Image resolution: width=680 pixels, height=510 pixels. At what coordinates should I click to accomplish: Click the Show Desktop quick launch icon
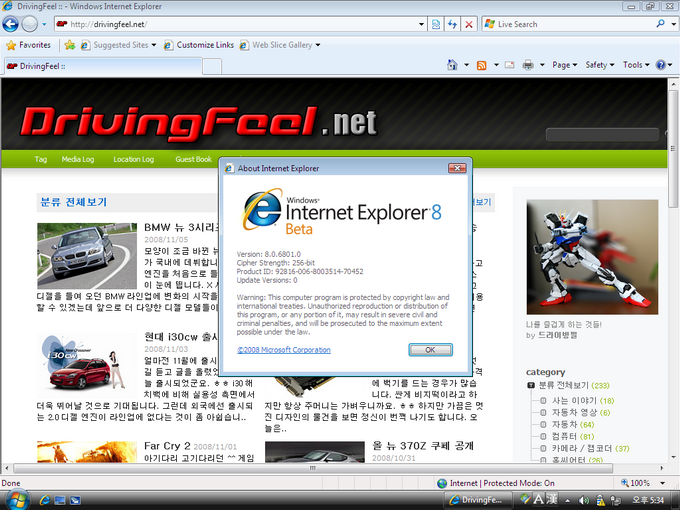(60, 500)
